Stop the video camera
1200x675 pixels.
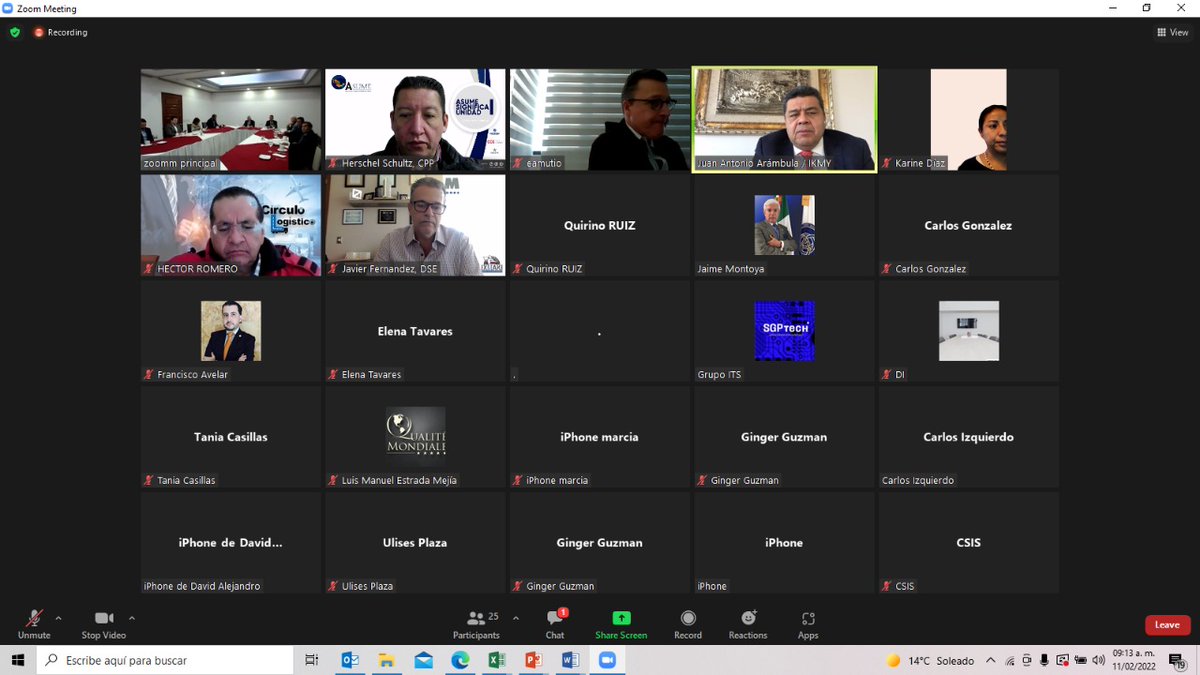(104, 624)
